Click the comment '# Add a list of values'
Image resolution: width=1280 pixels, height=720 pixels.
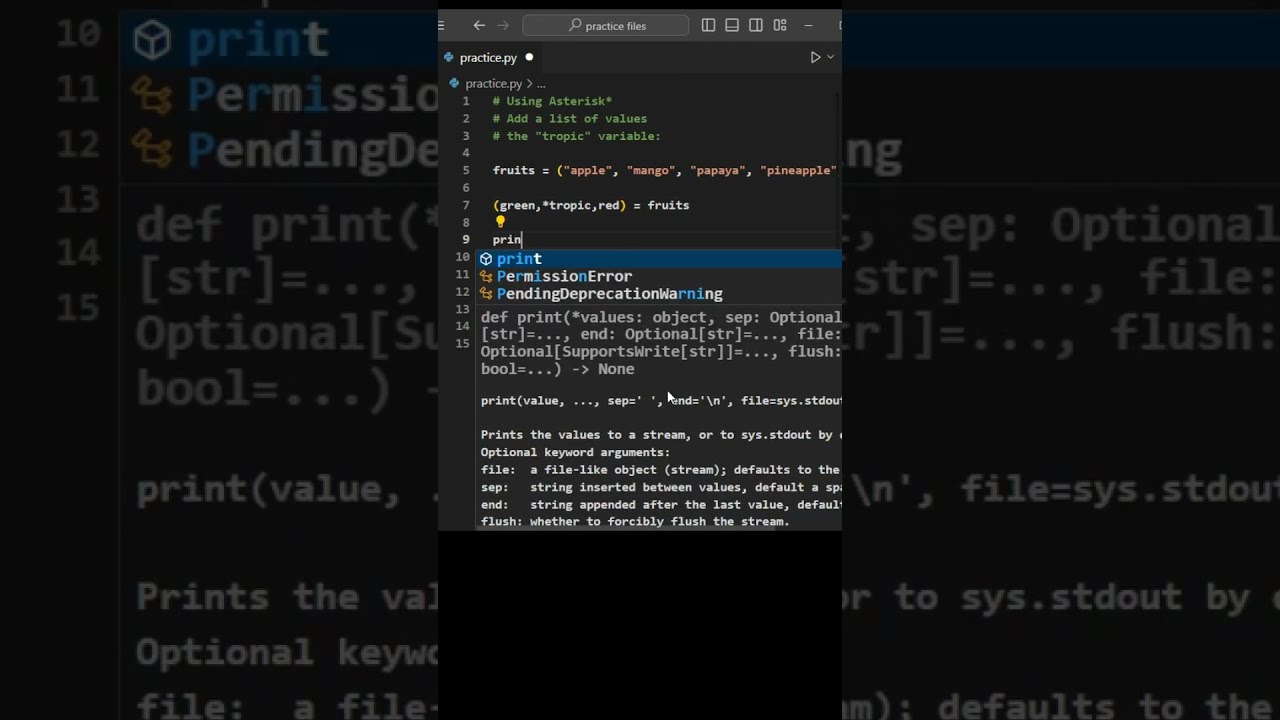[x=569, y=118]
